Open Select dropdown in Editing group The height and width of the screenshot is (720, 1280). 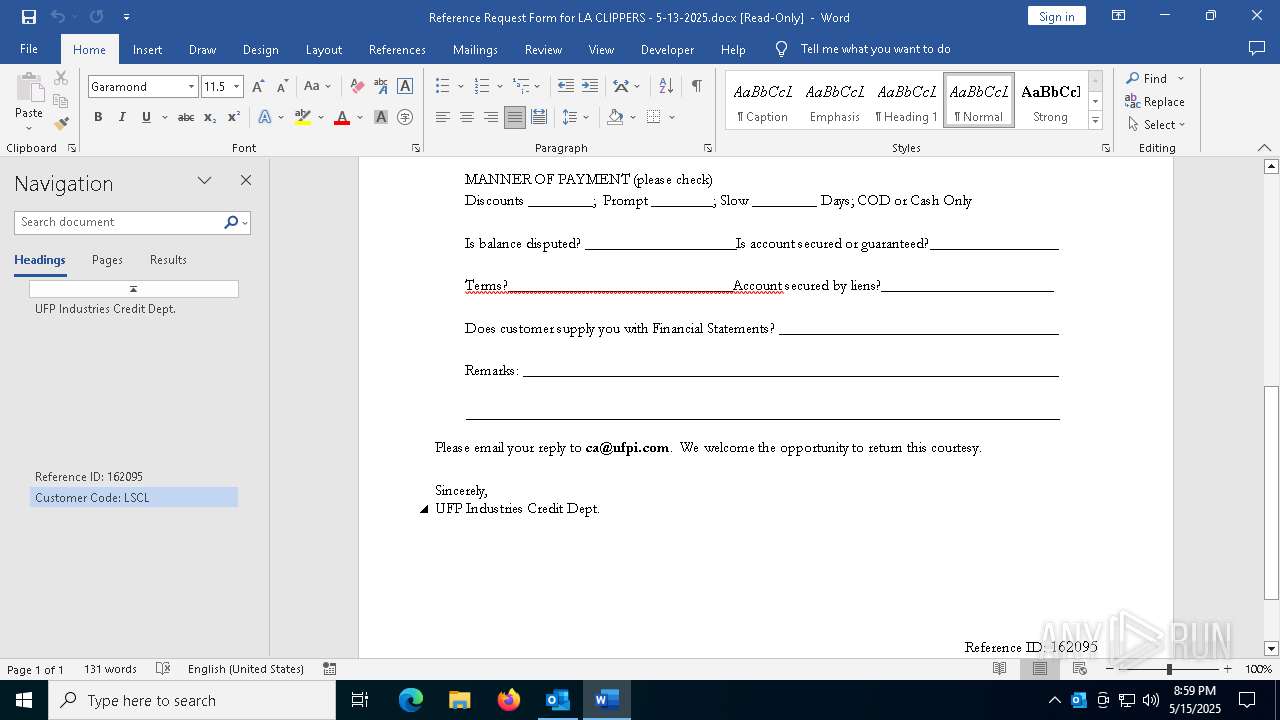pyautogui.click(x=1155, y=125)
